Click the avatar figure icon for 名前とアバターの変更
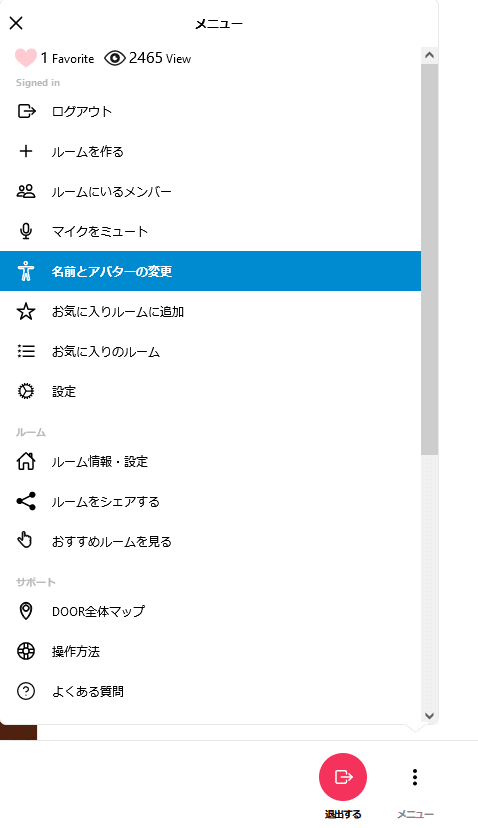The width and height of the screenshot is (478, 828). [x=26, y=271]
